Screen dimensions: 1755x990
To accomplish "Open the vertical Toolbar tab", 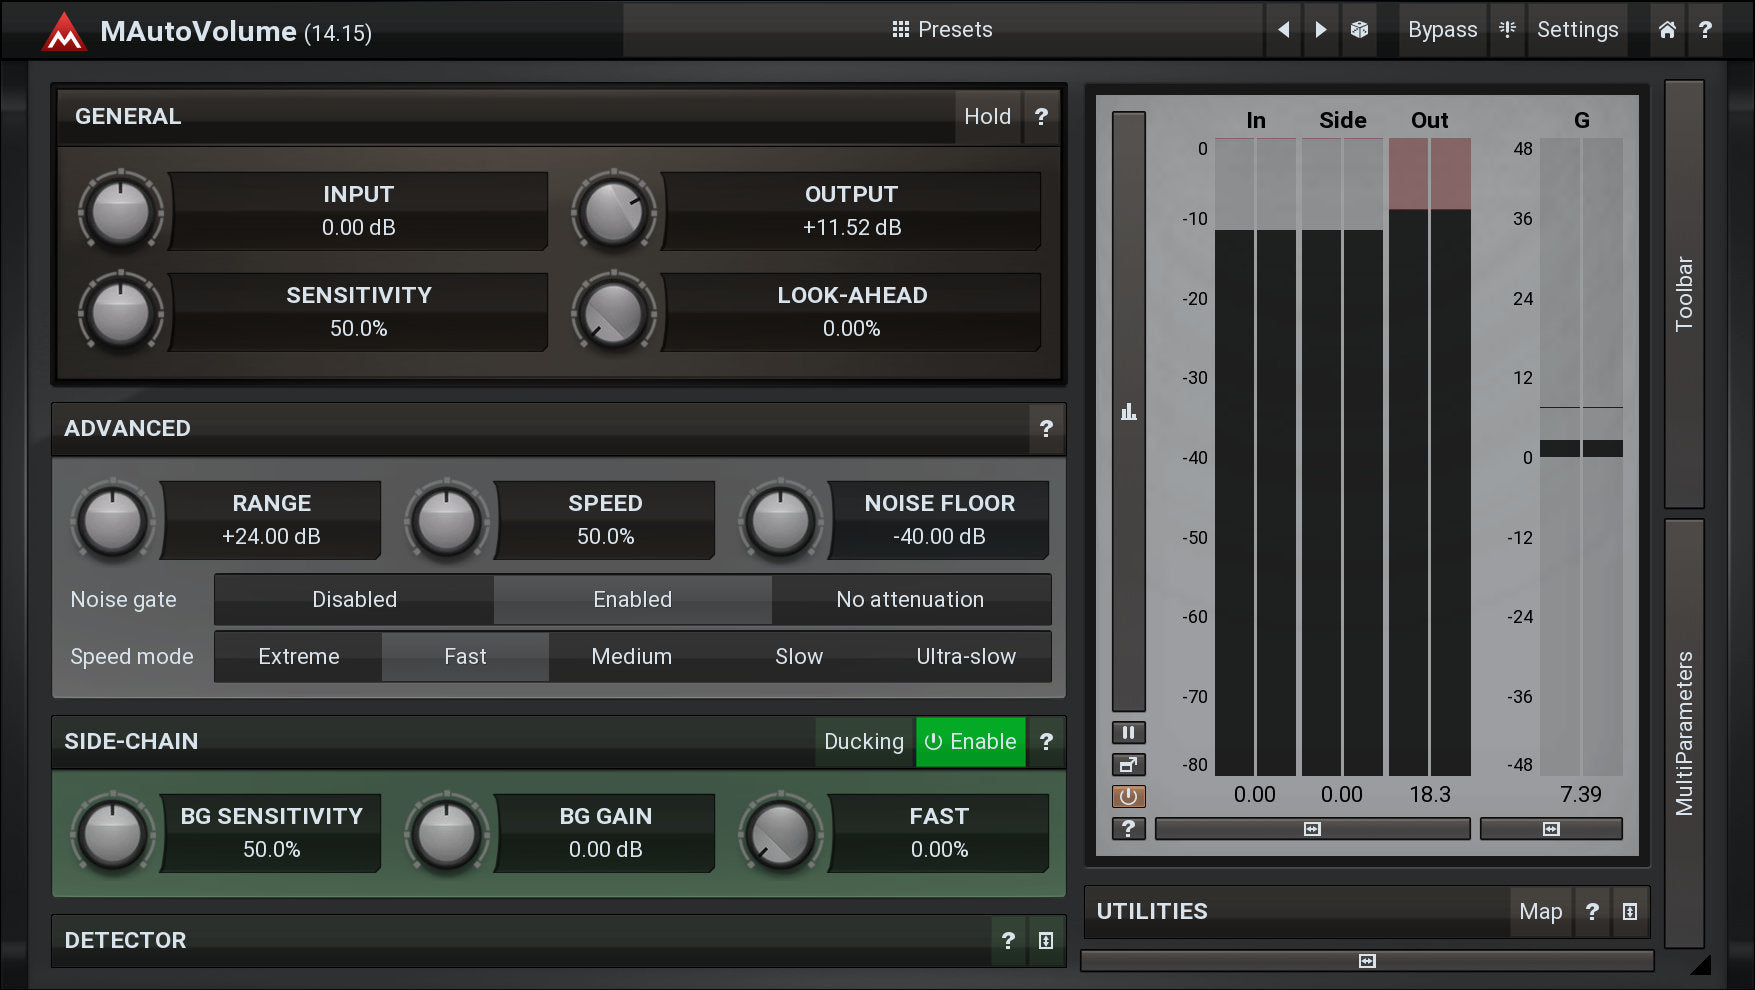I will pyautogui.click(x=1684, y=294).
